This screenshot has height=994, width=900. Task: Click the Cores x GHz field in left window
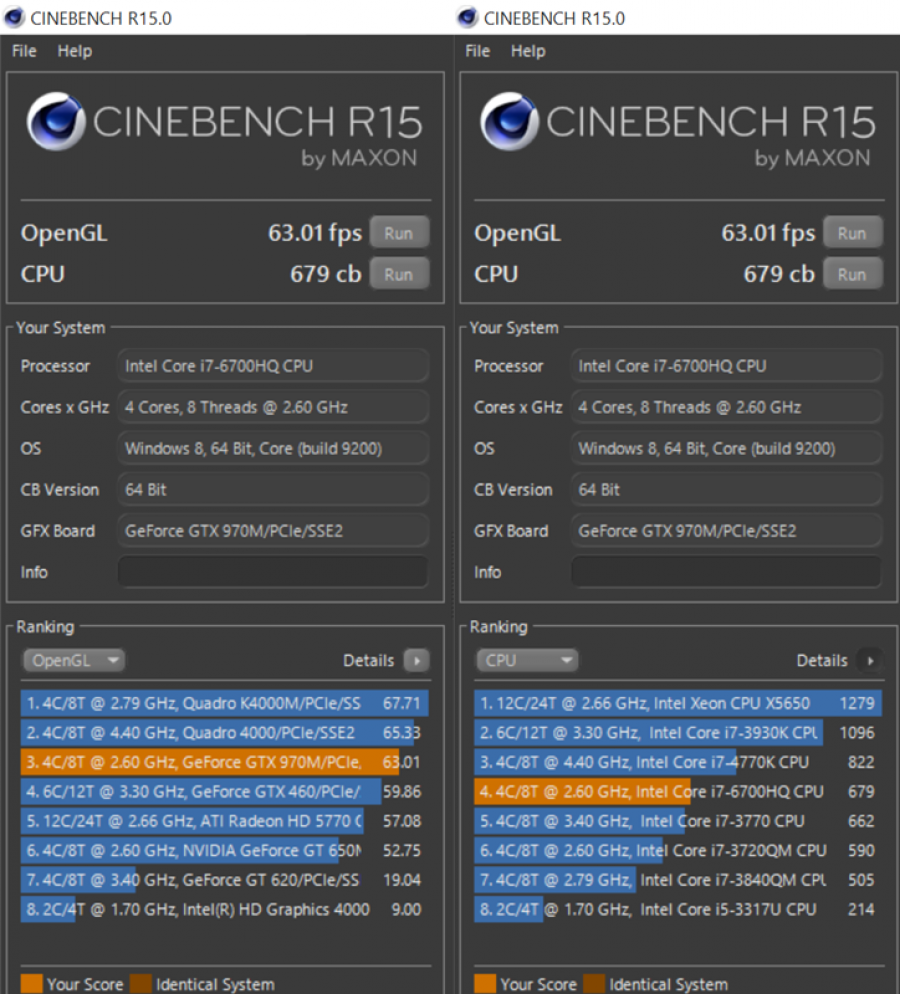click(x=273, y=407)
